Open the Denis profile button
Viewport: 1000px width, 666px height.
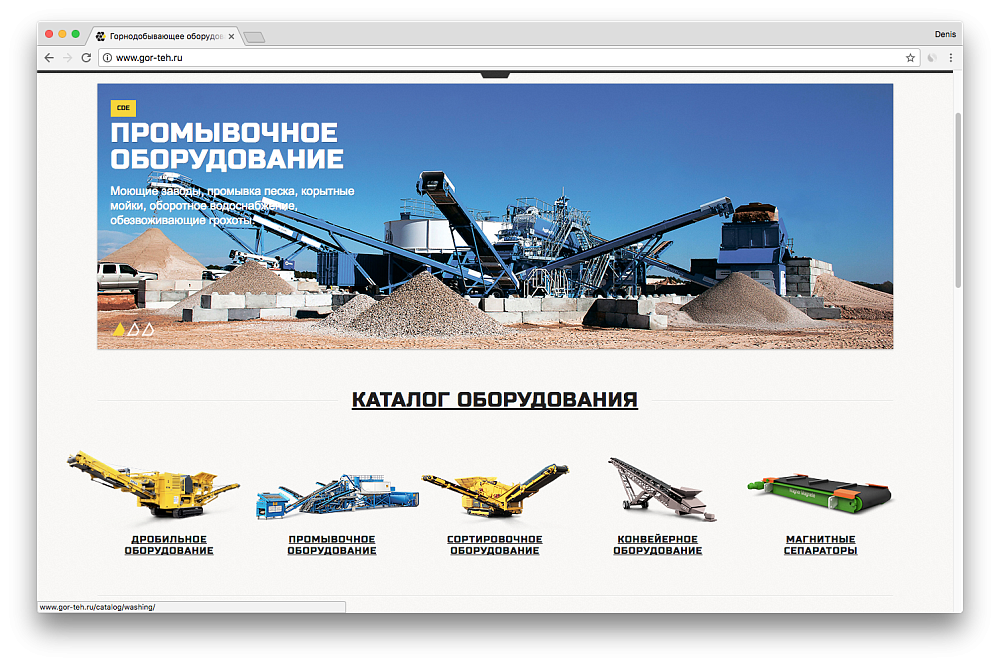coord(945,34)
